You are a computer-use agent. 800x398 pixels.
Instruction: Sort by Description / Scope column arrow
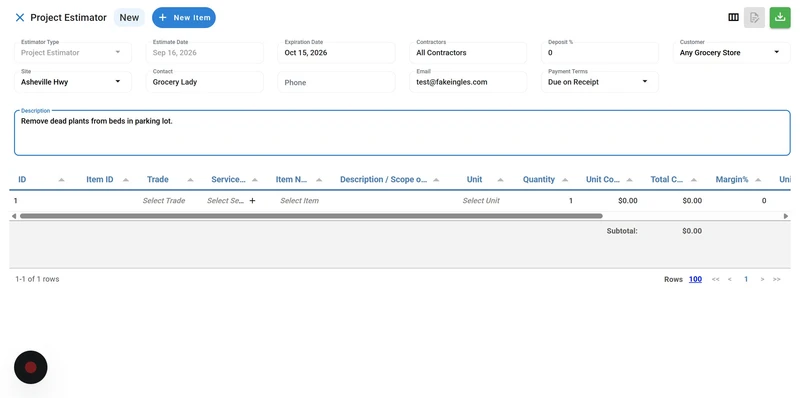click(x=436, y=180)
